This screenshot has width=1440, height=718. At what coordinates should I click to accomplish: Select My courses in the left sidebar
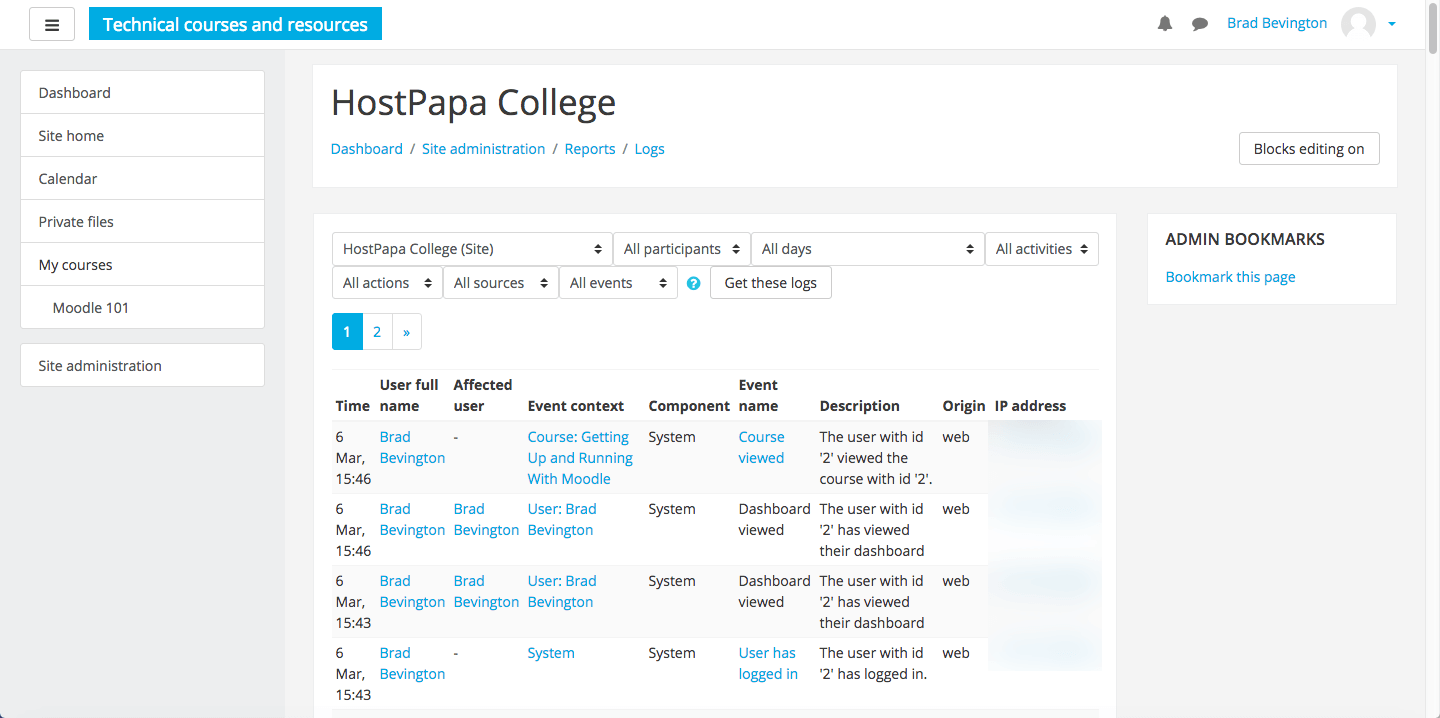point(142,264)
